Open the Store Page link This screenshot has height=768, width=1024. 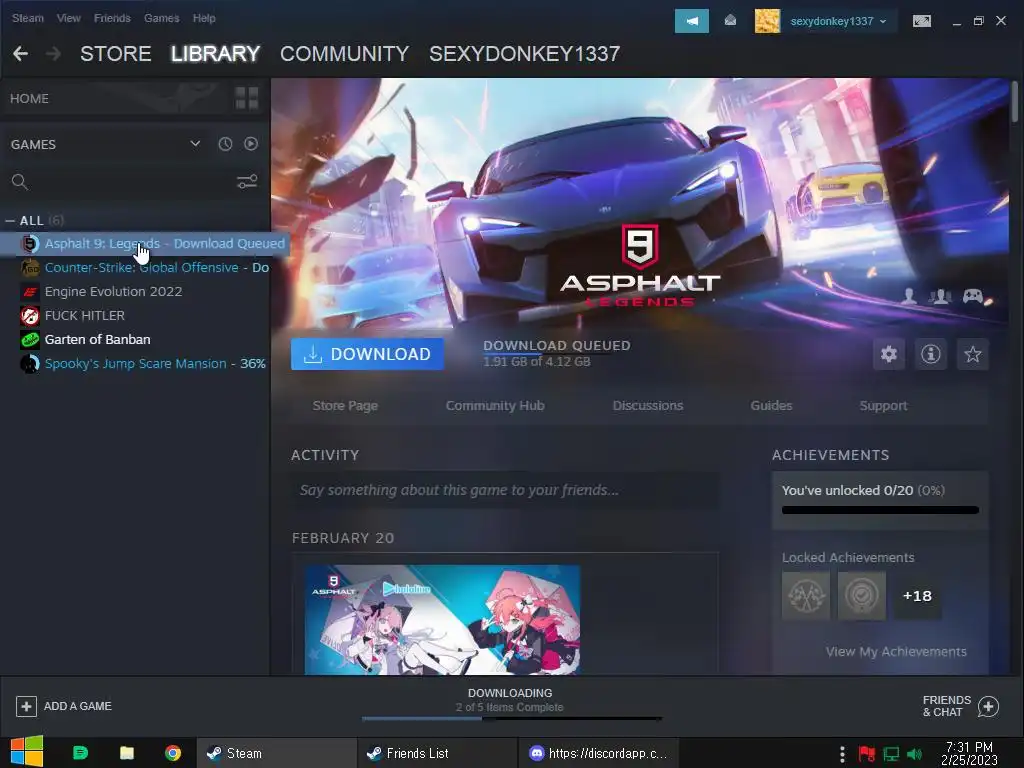[x=345, y=406]
